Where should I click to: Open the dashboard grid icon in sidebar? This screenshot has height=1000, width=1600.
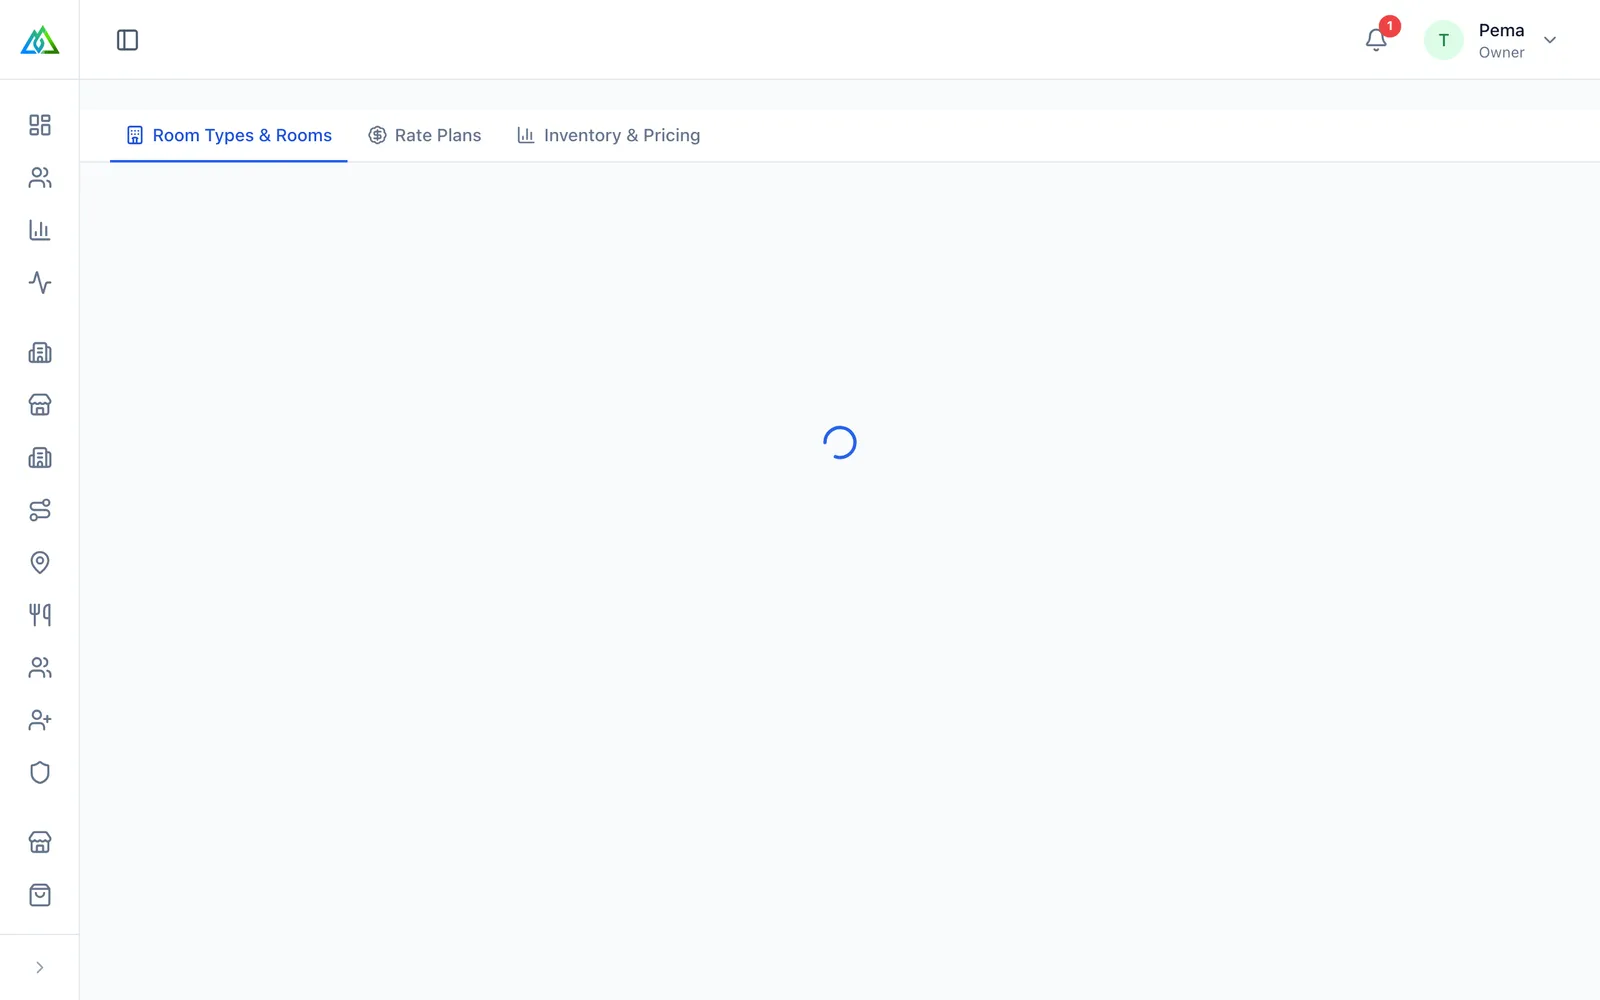pyautogui.click(x=40, y=125)
